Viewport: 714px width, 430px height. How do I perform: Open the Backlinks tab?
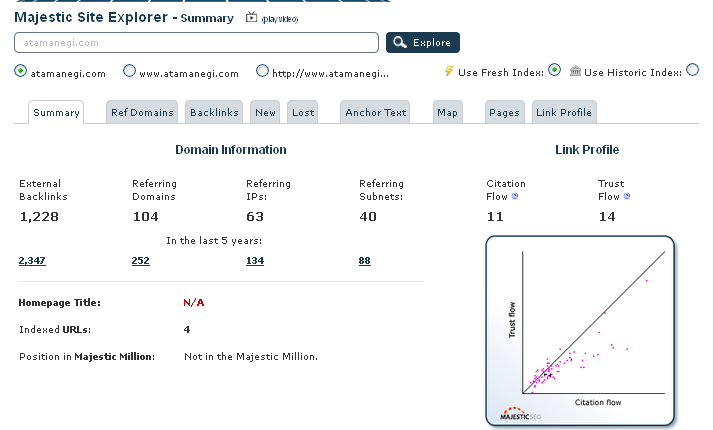pos(214,112)
